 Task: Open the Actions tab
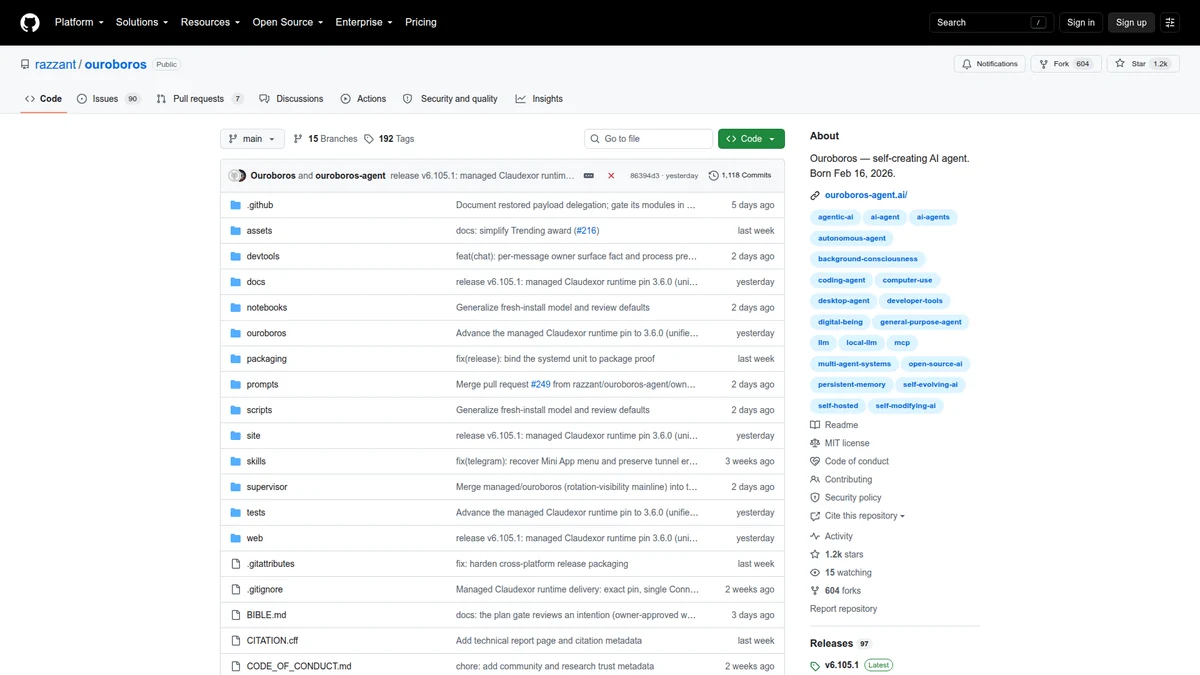(x=363, y=99)
